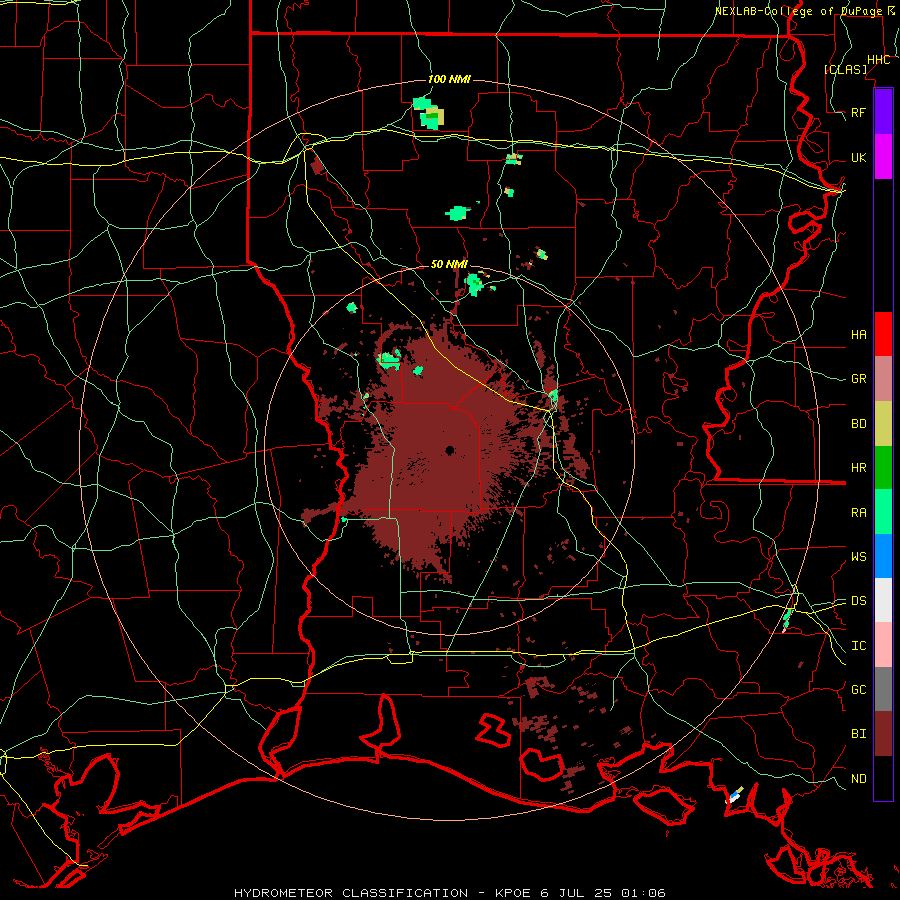The height and width of the screenshot is (900, 900).
Task: Click the 50 NMI range ring label
Action: point(449,264)
